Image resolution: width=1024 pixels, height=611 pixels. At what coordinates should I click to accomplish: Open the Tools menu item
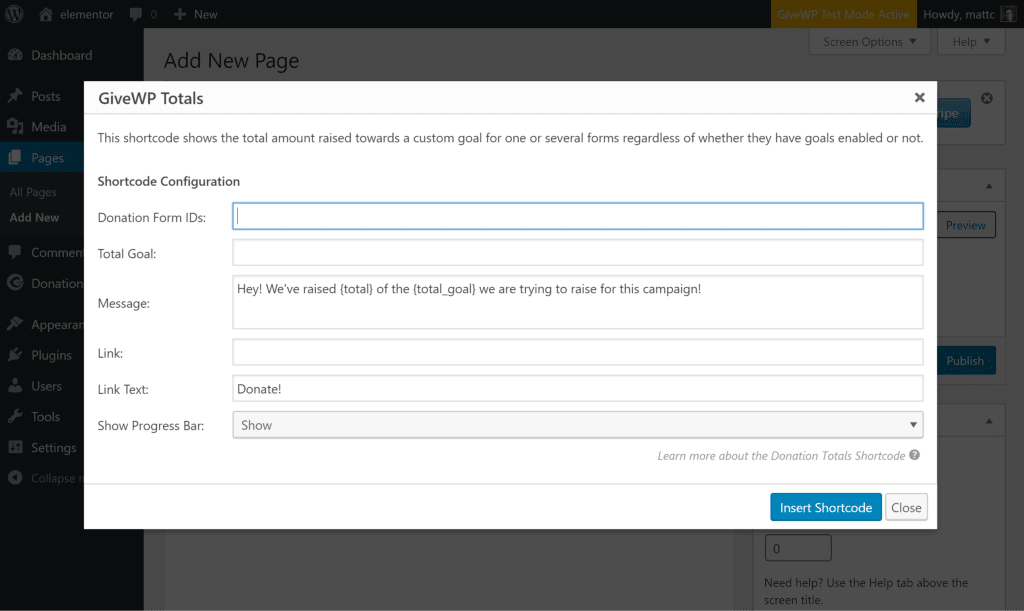[45, 416]
